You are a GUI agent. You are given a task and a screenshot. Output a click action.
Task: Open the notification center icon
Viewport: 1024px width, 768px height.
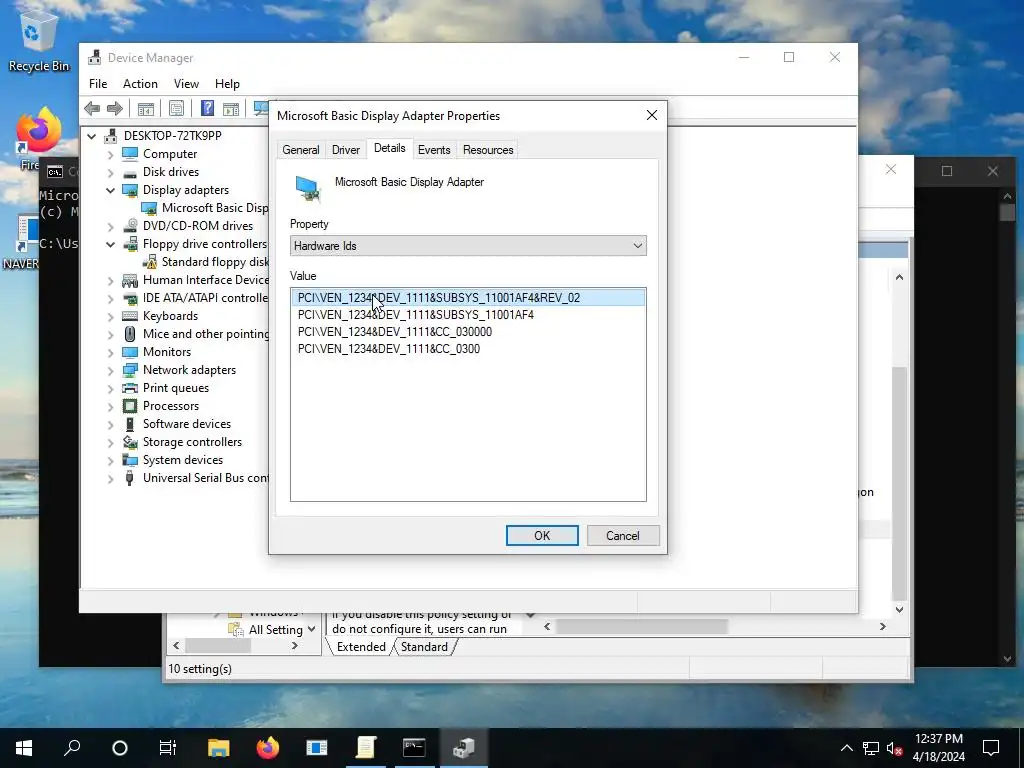click(x=991, y=748)
